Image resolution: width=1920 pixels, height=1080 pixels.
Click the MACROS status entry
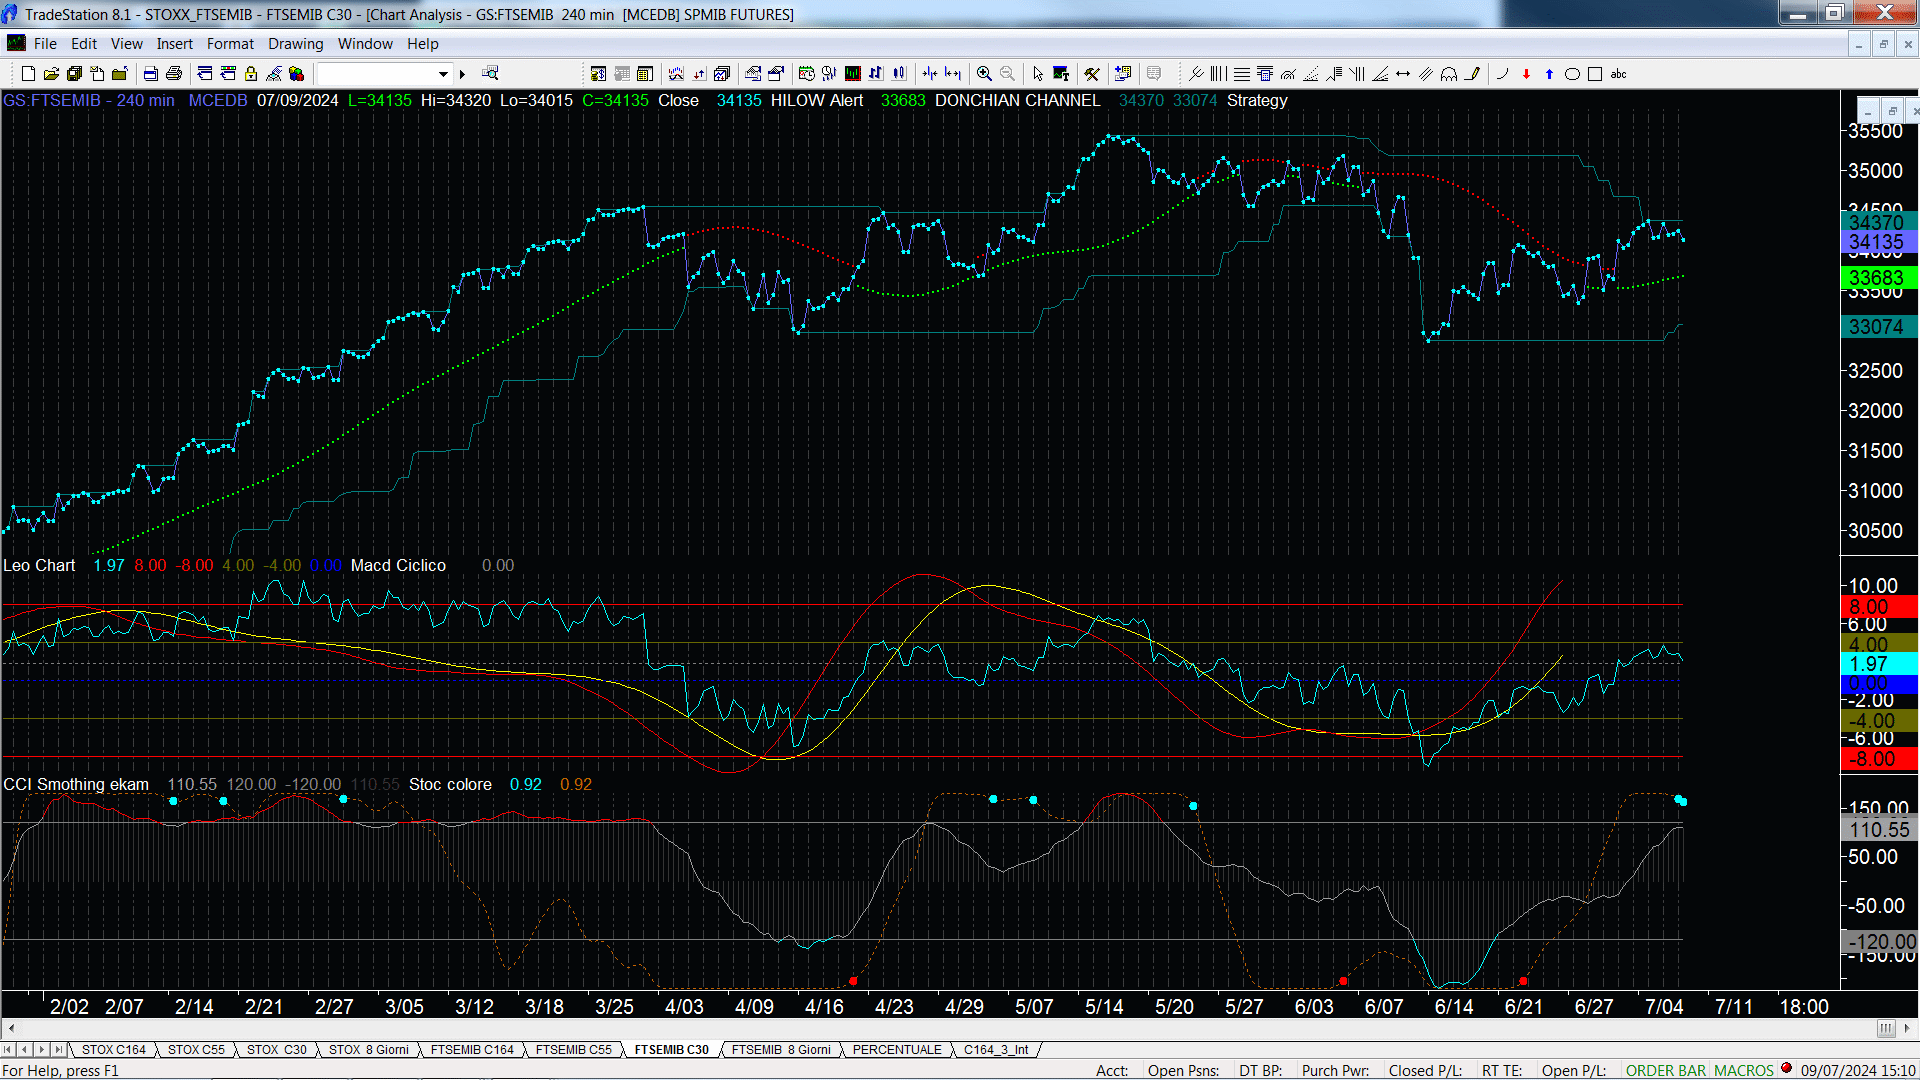[x=1744, y=1070]
